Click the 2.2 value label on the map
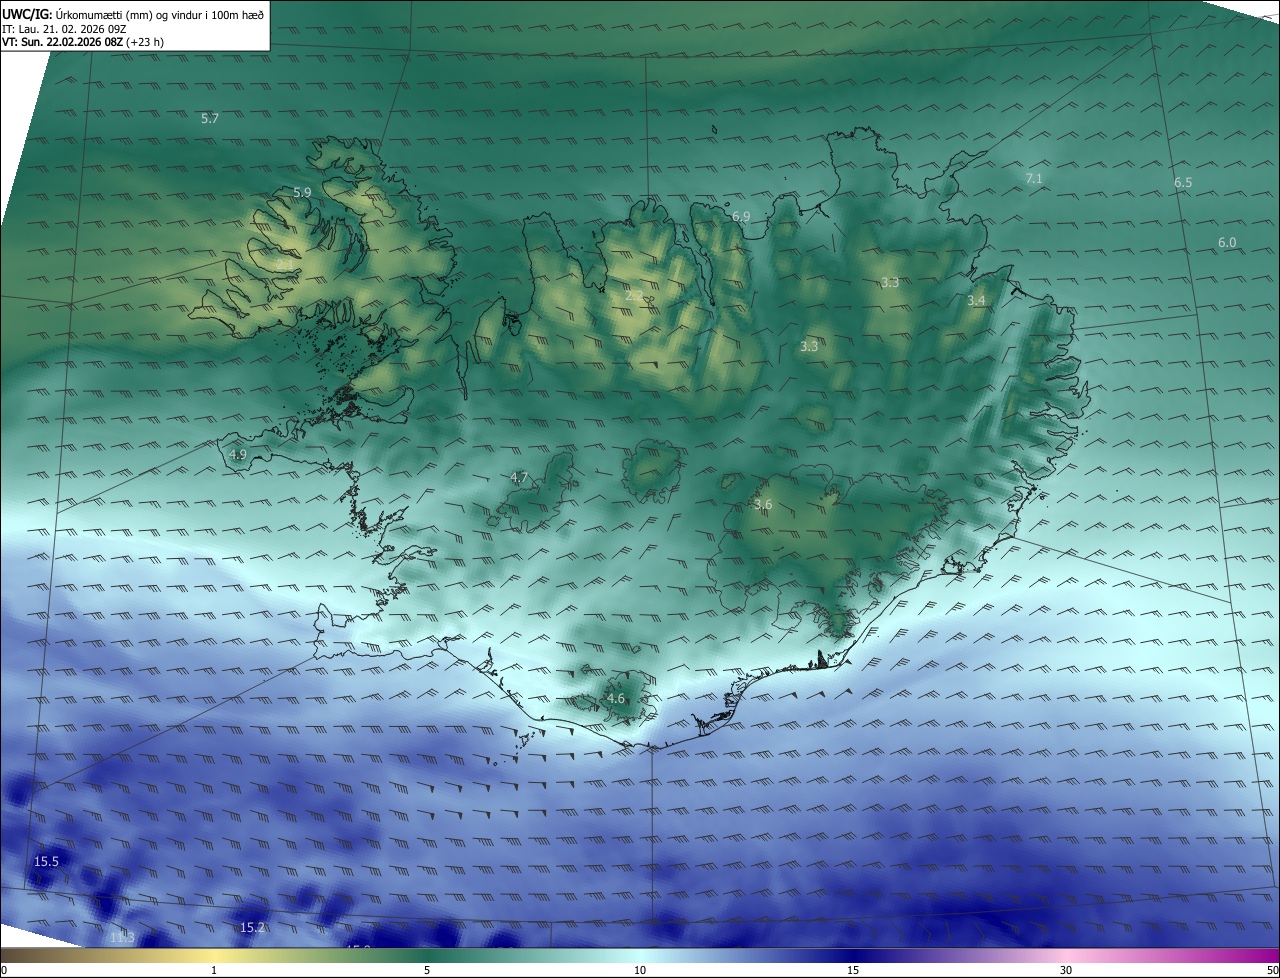 [634, 295]
